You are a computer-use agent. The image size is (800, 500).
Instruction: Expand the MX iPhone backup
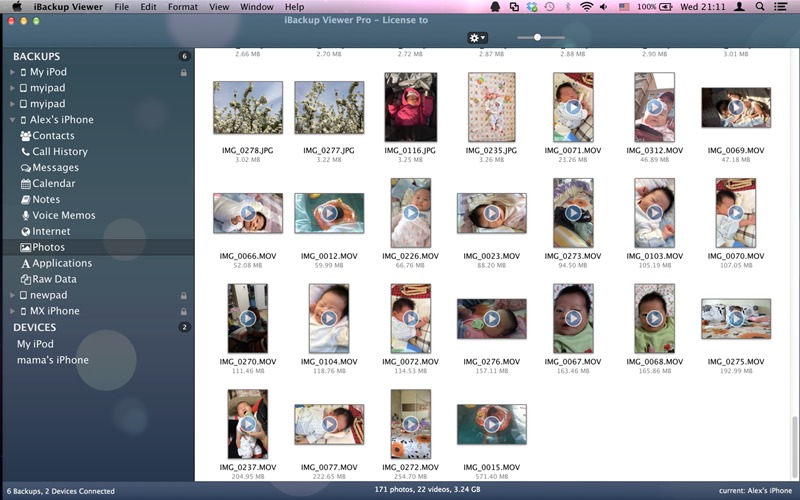point(11,311)
